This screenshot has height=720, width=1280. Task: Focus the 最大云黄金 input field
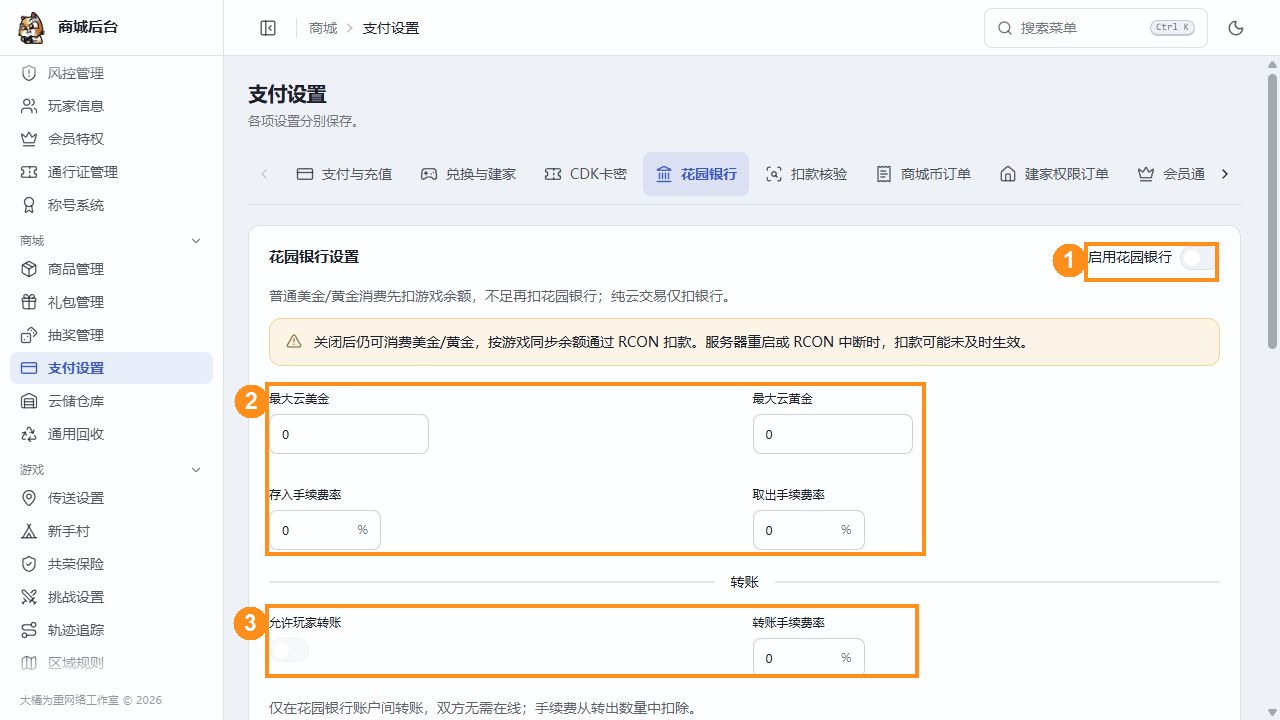[833, 434]
